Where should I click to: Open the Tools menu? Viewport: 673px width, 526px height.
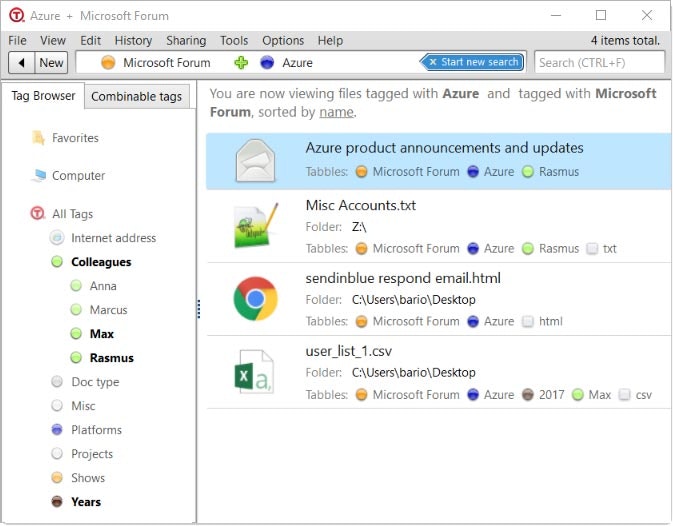click(234, 40)
